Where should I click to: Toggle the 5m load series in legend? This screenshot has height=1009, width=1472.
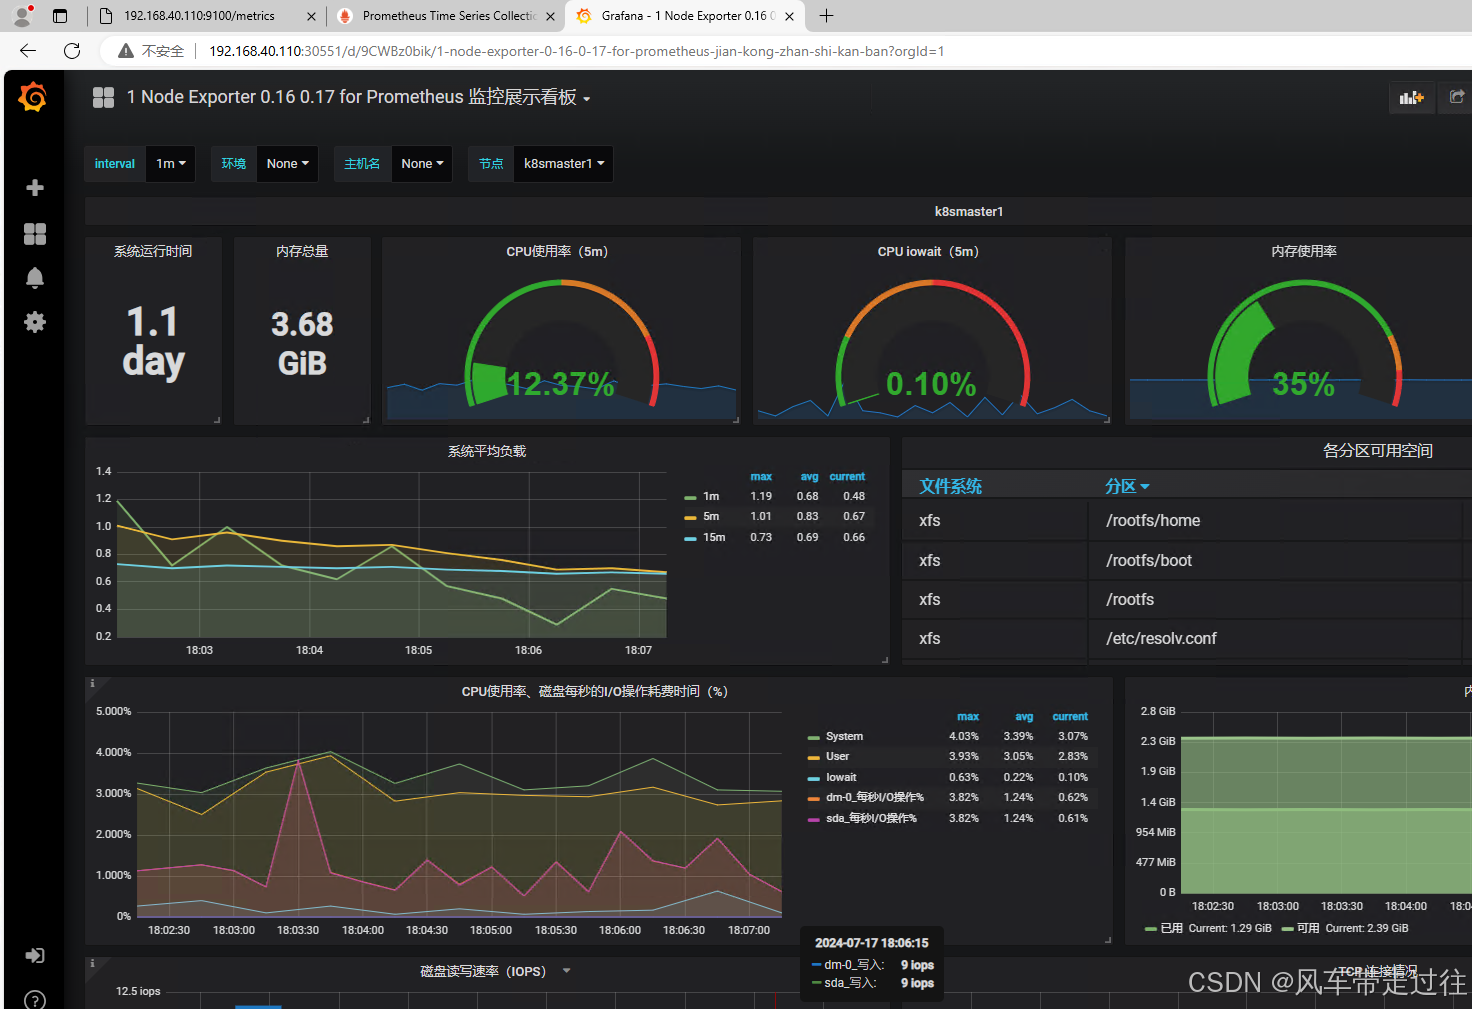[x=711, y=517]
